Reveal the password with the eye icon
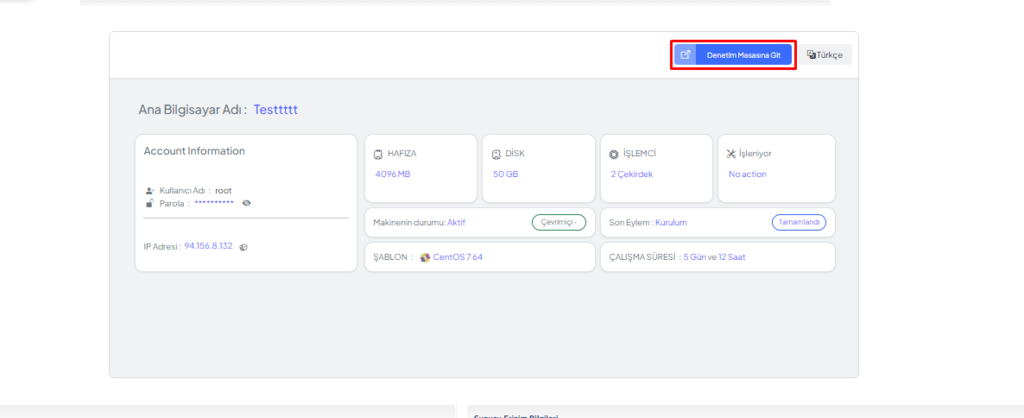This screenshot has width=1024, height=418. 246,203
